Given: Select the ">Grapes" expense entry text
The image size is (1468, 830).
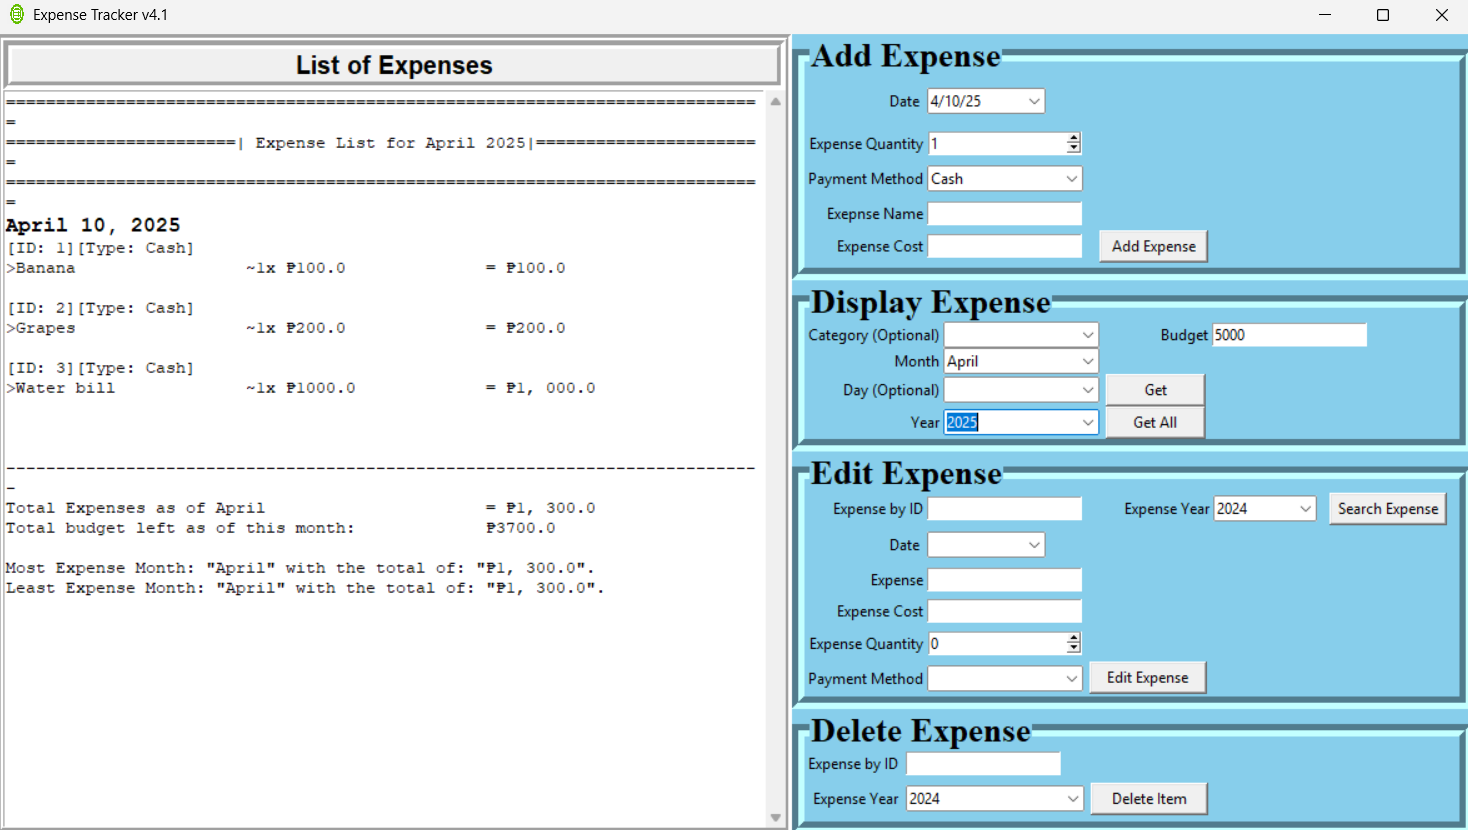Looking at the screenshot, I should pos(41,328).
